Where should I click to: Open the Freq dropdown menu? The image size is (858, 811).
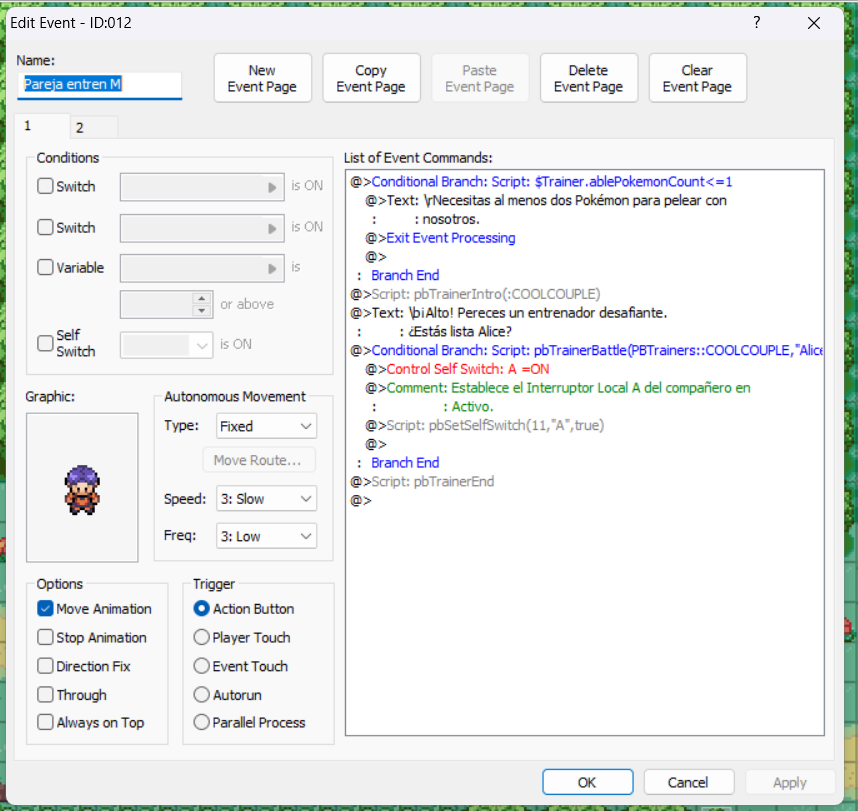266,536
